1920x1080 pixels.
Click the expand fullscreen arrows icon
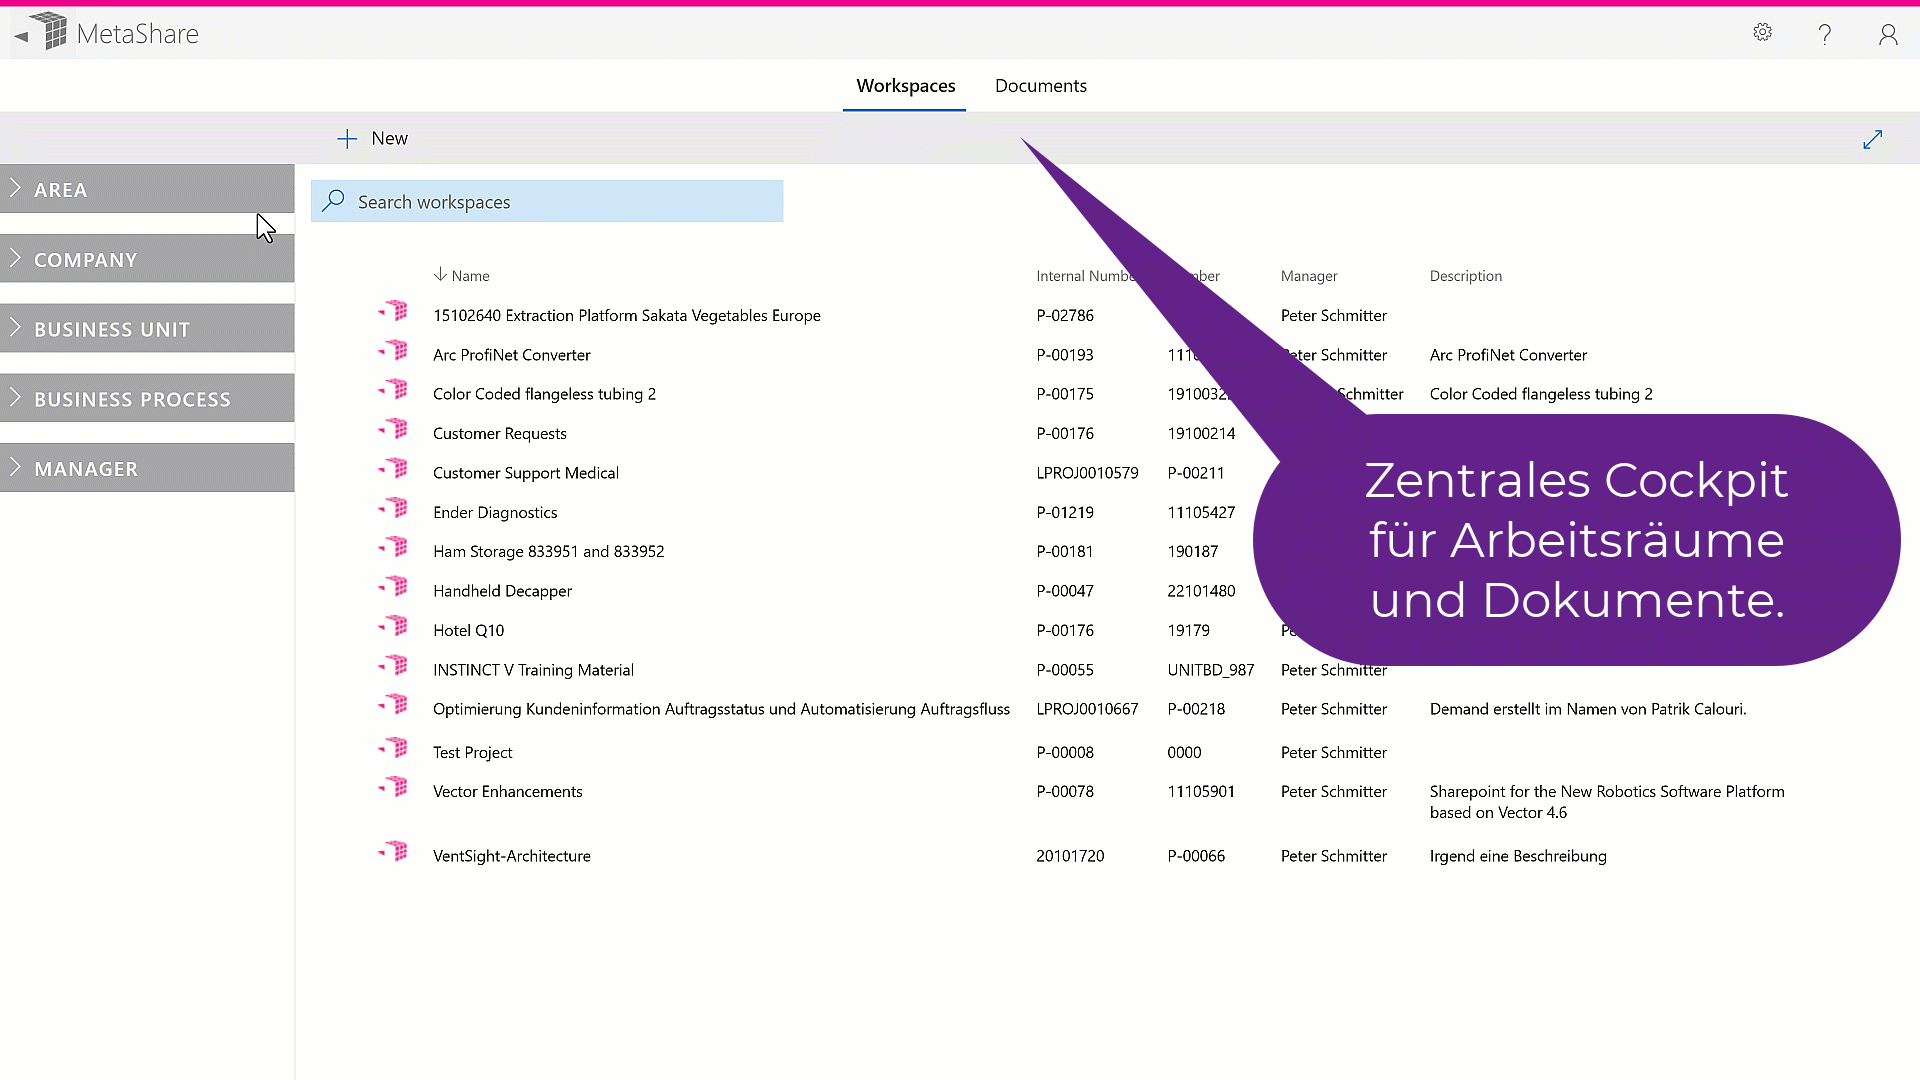pos(1872,139)
